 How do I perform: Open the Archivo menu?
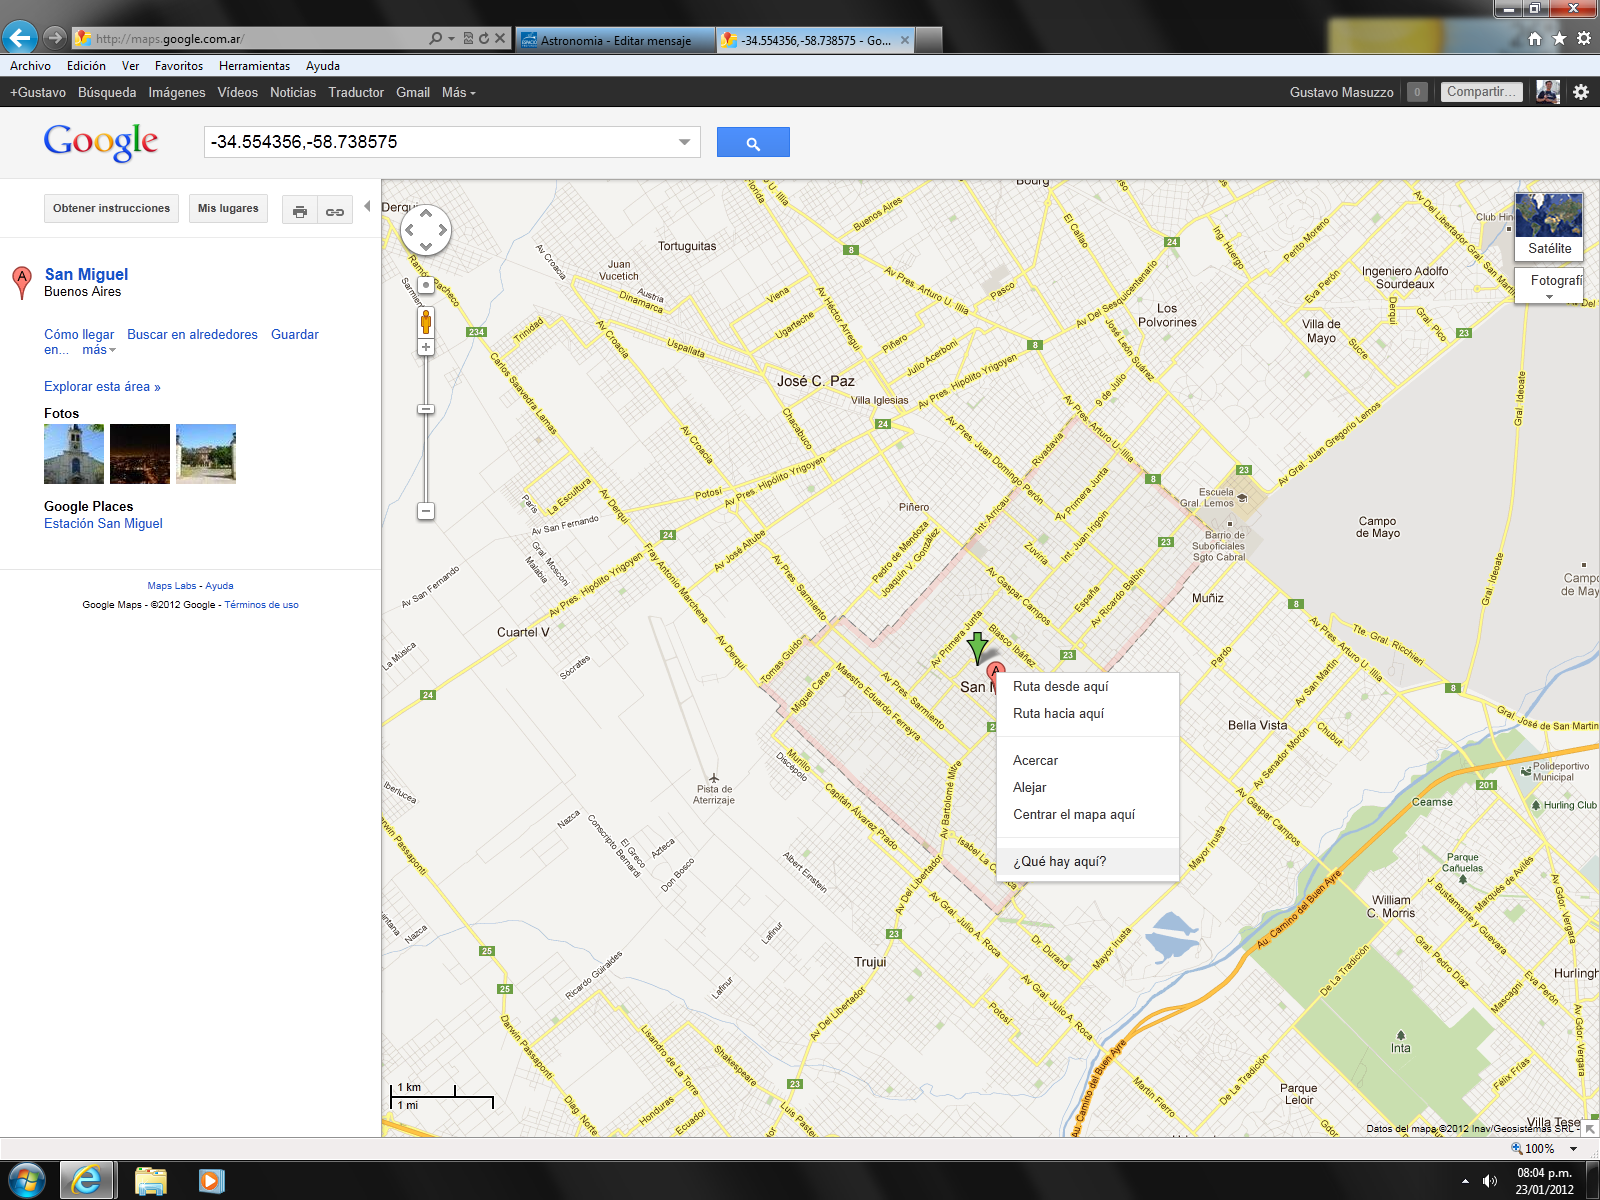[30, 66]
